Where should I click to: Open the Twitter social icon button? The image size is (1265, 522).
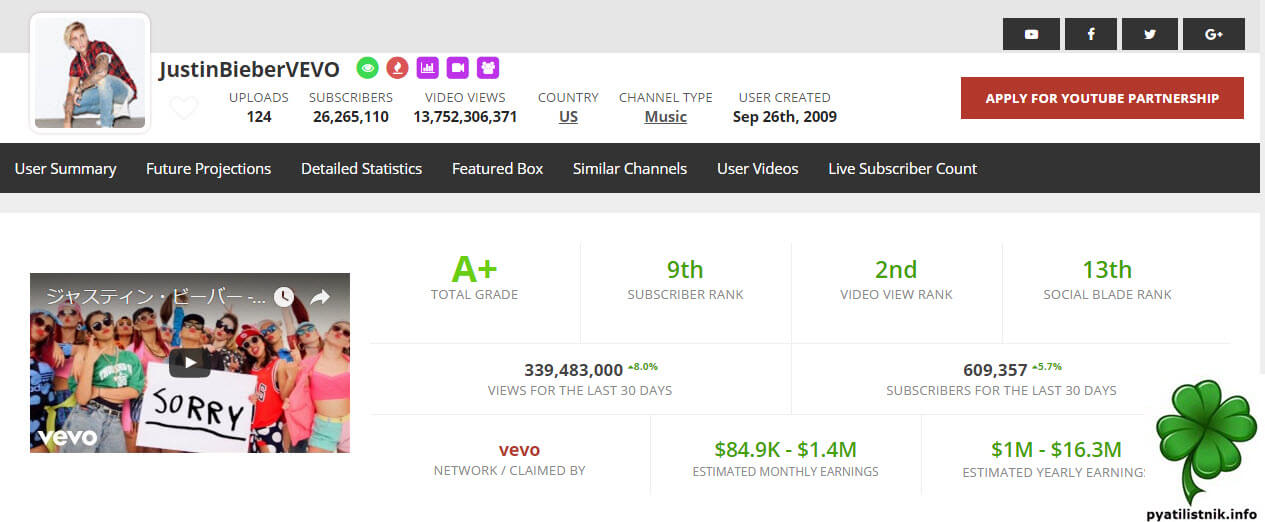1150,34
